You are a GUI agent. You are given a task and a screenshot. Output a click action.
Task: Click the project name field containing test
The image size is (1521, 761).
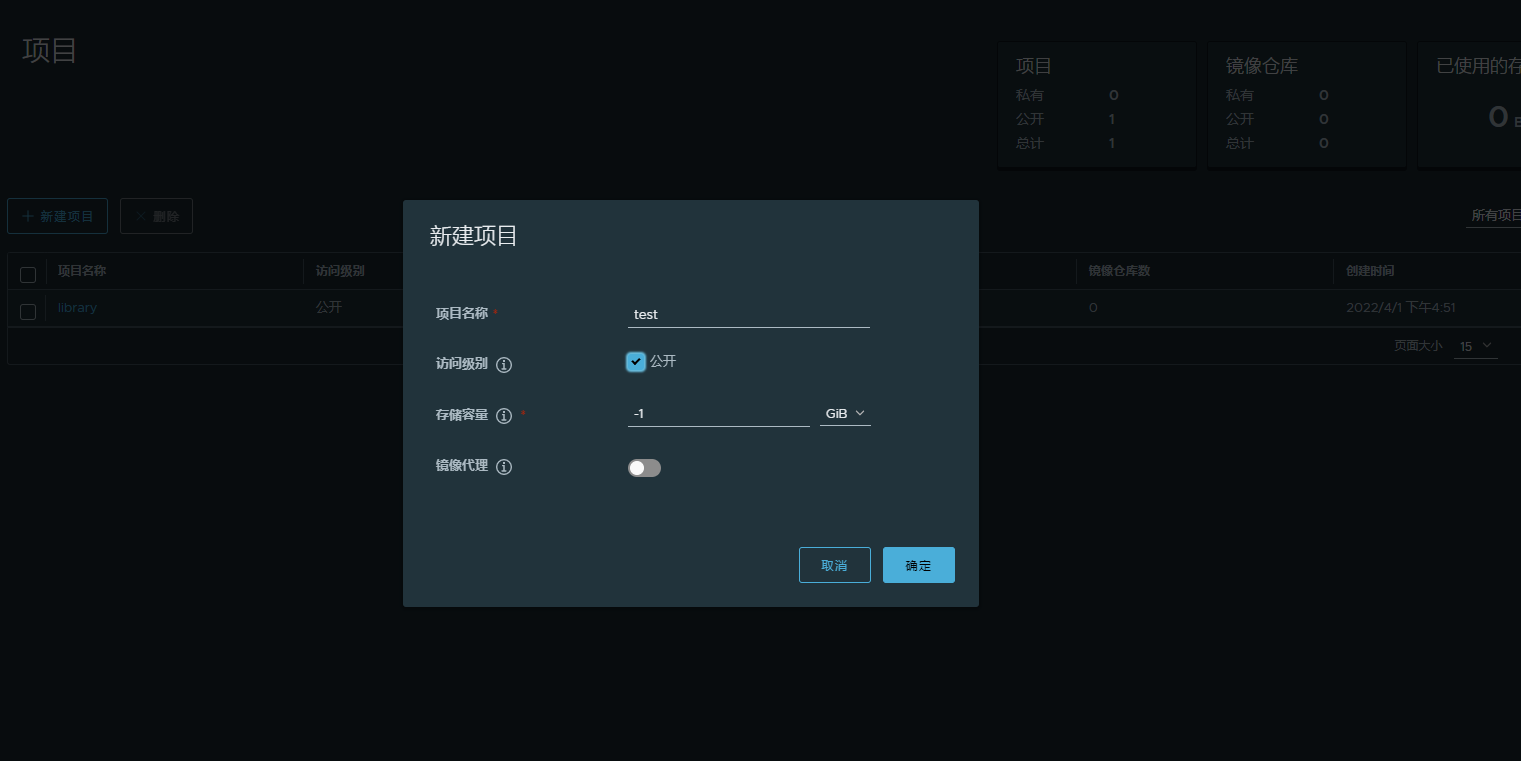tap(749, 314)
